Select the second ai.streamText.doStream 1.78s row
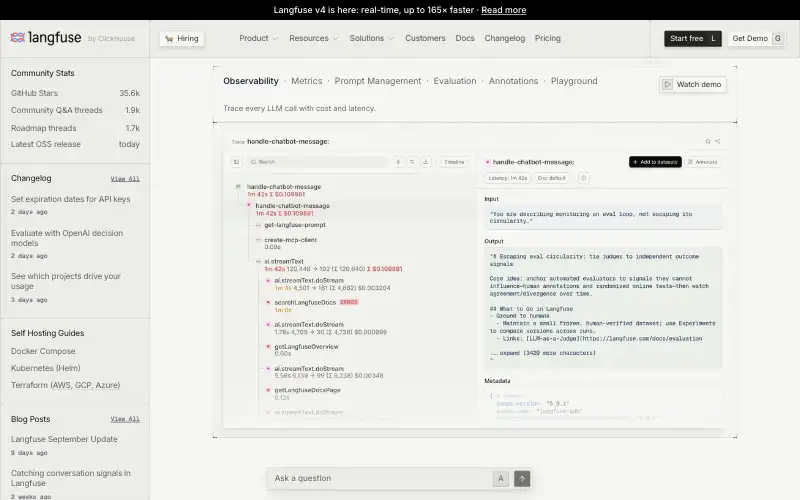 point(330,328)
